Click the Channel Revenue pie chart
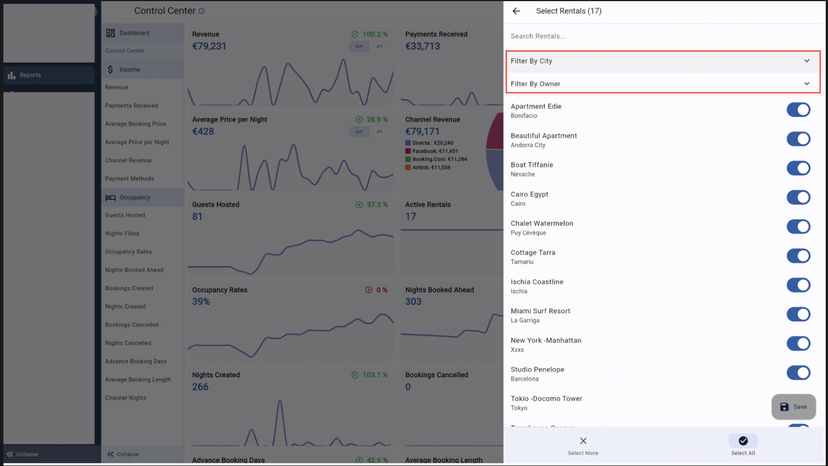The height and width of the screenshot is (466, 828). pos(493,150)
